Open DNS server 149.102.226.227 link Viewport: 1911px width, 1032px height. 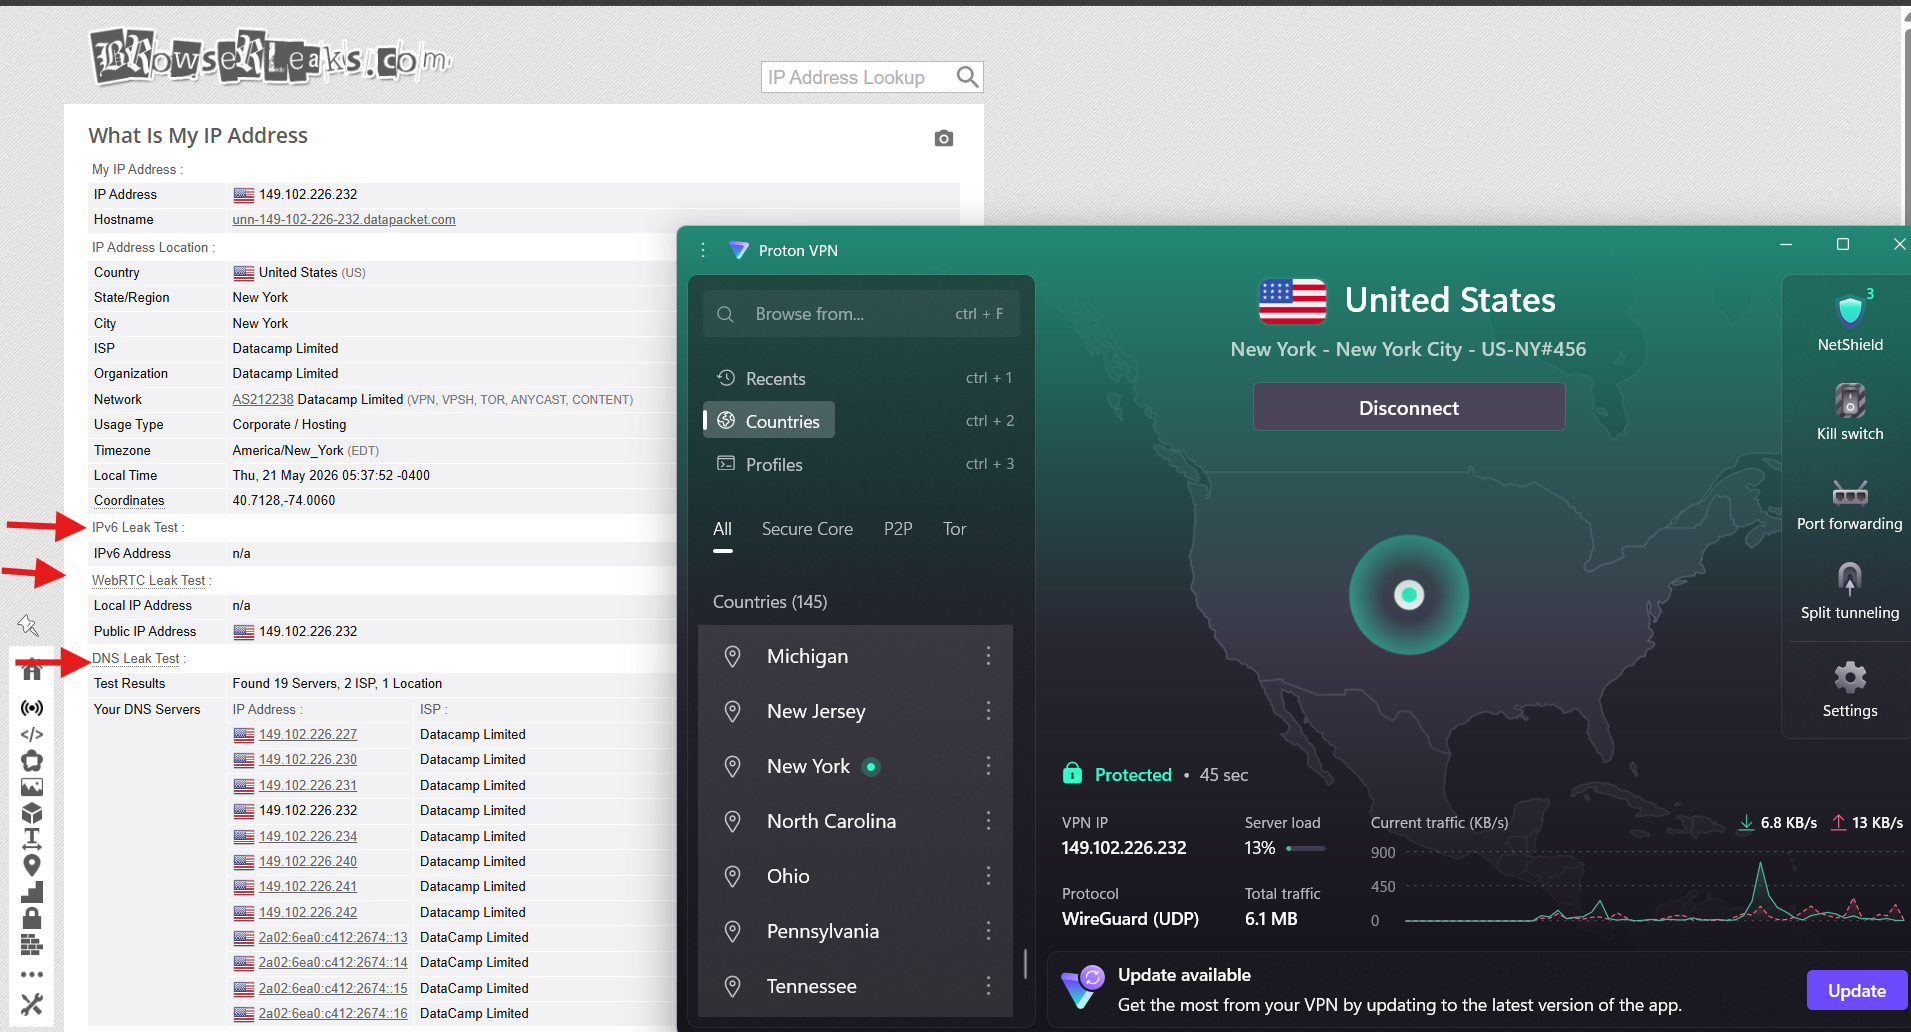[308, 734]
